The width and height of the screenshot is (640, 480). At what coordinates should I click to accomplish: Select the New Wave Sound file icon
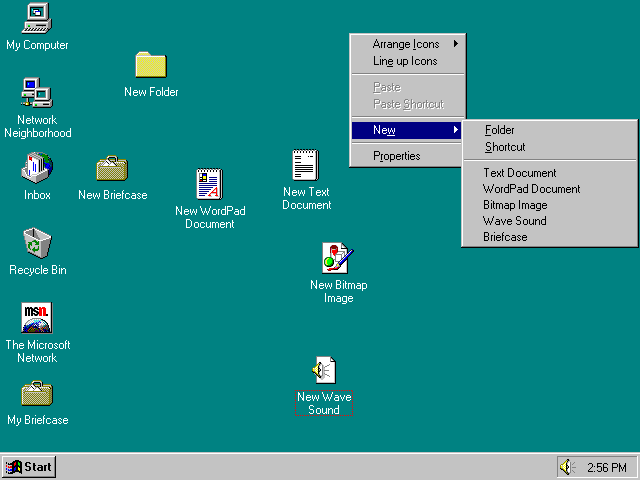pyautogui.click(x=324, y=370)
